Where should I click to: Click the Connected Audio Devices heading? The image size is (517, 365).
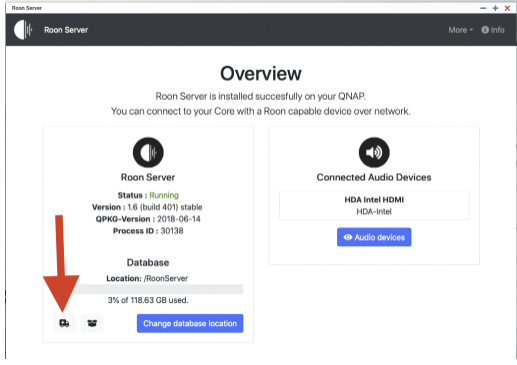pos(374,177)
